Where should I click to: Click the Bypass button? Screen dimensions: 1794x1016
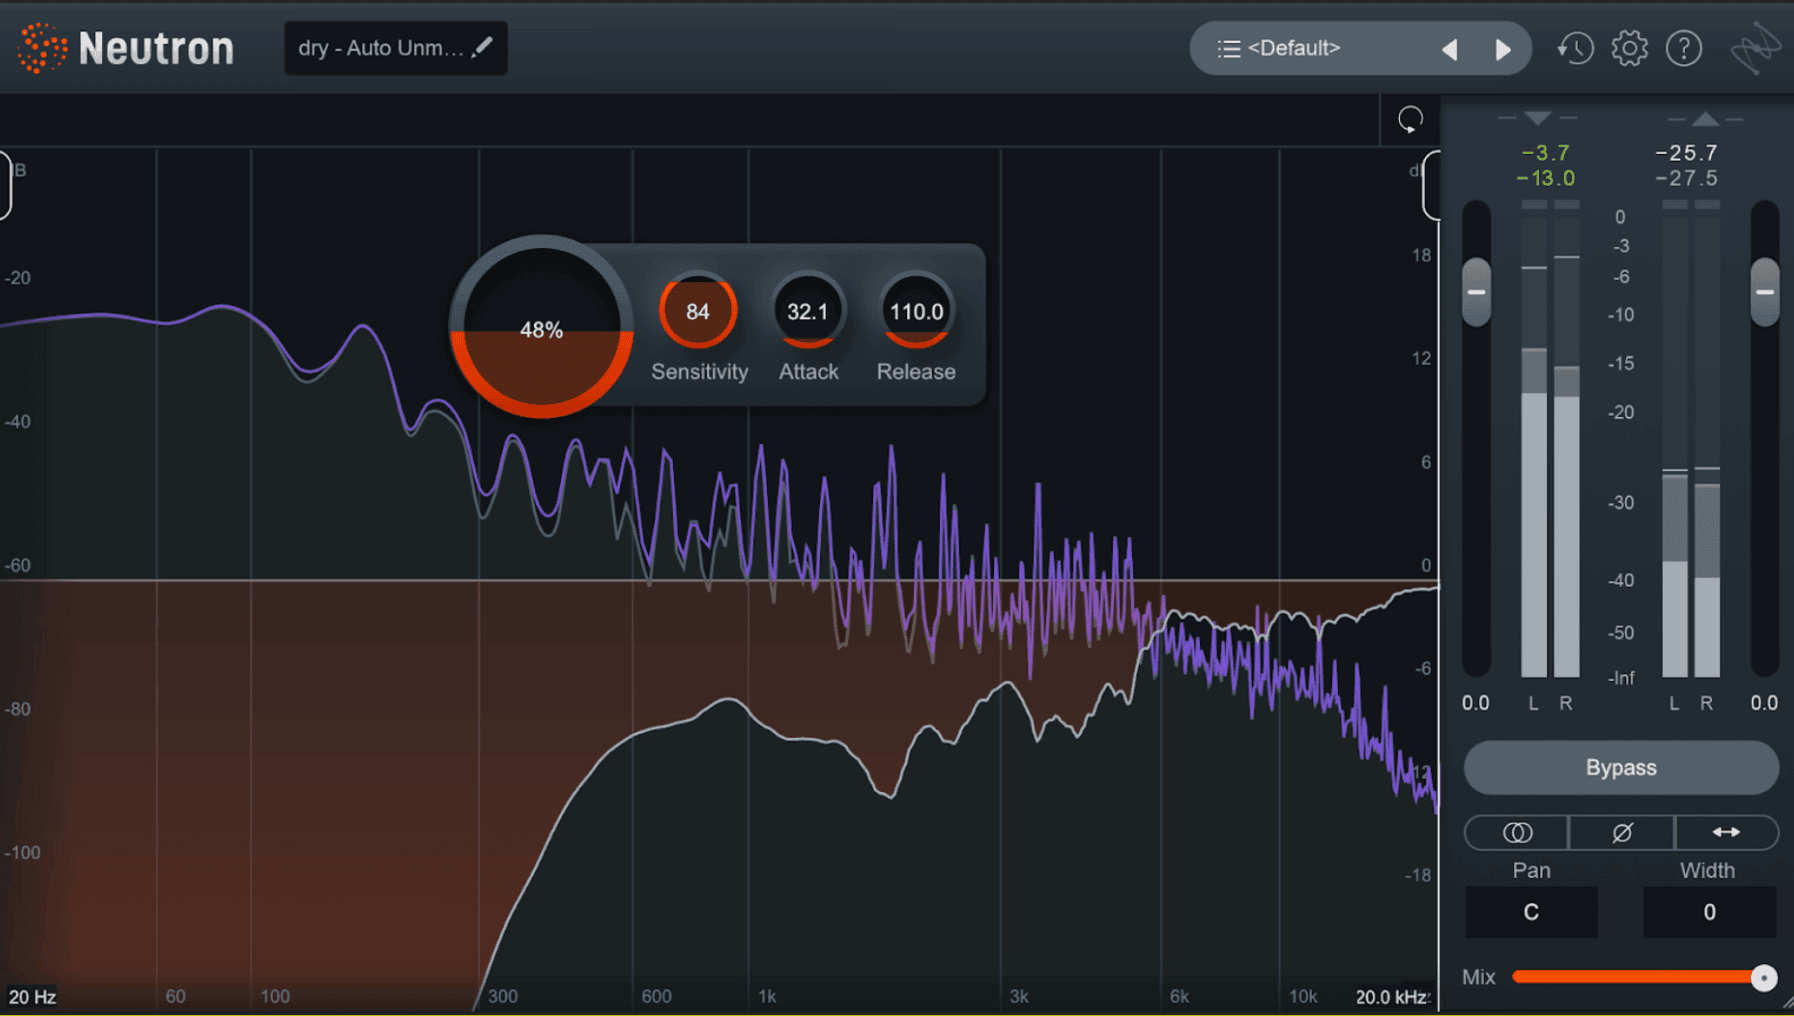click(1621, 768)
